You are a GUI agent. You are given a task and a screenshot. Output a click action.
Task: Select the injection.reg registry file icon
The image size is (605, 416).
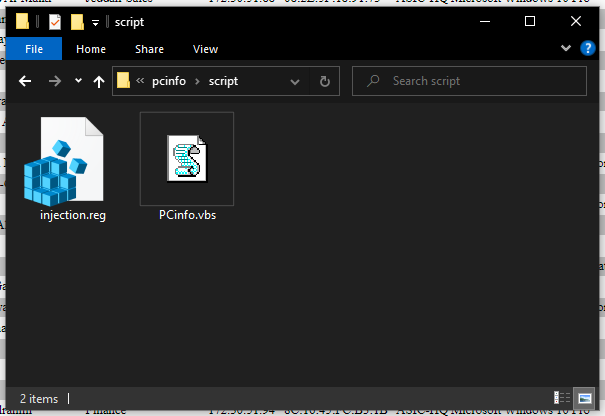coord(64,161)
